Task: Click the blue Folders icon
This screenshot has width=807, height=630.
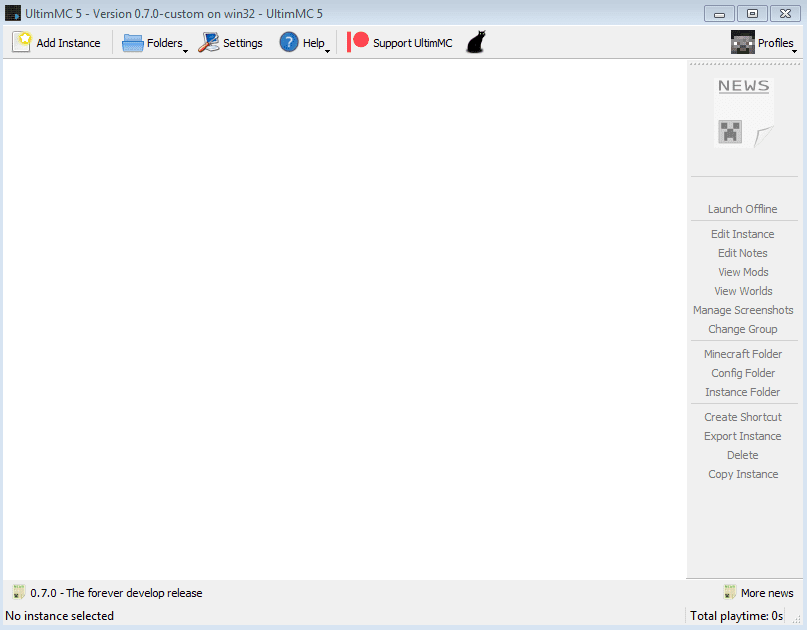Action: coord(132,43)
